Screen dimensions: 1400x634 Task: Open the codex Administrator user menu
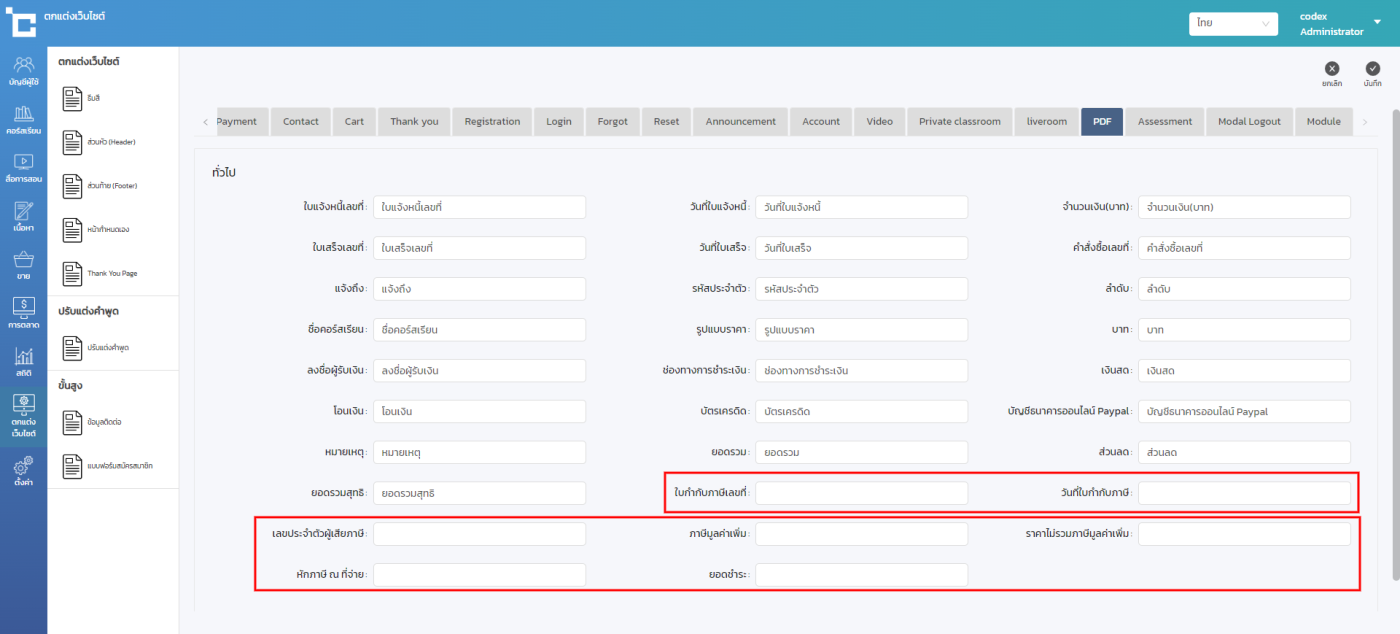point(1339,24)
